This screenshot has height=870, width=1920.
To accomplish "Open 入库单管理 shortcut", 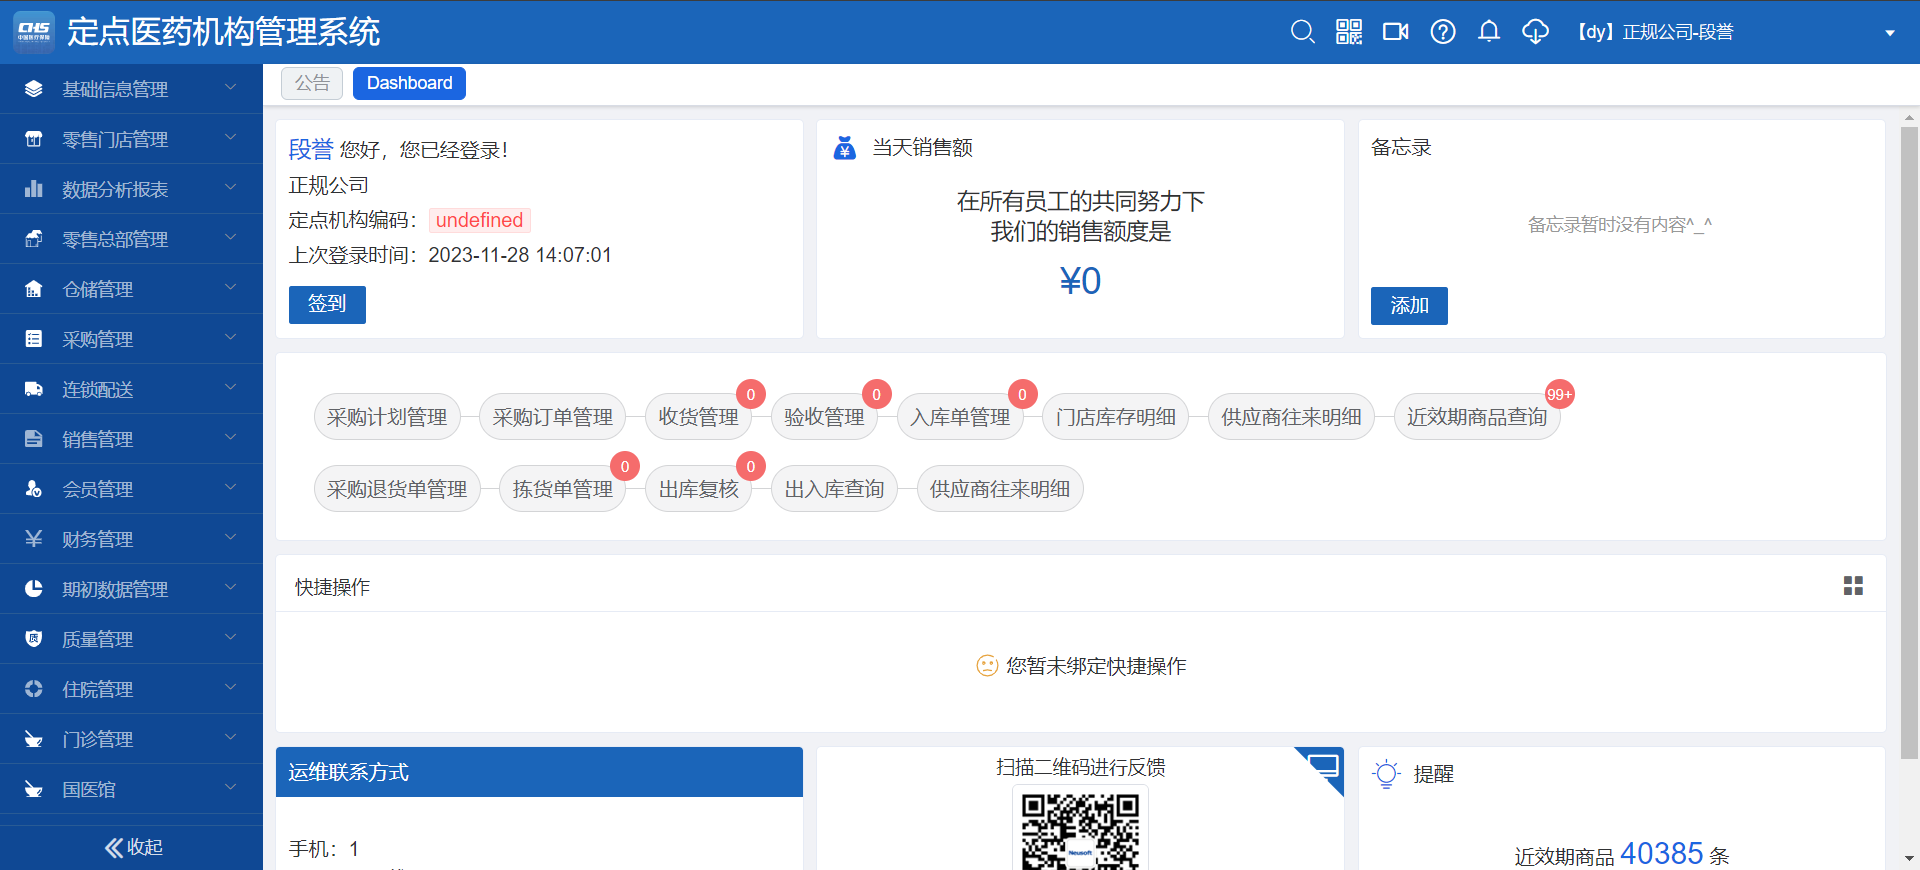I will 960,417.
